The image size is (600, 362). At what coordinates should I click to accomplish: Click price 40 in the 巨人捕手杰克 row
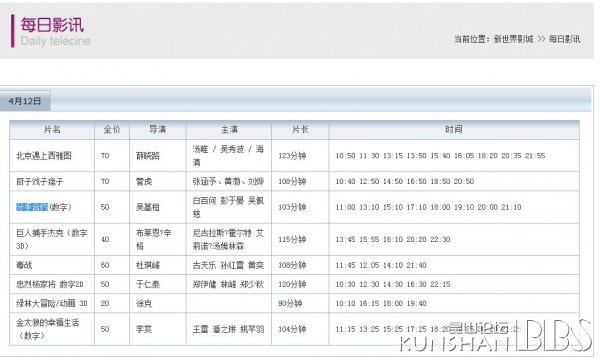105,239
